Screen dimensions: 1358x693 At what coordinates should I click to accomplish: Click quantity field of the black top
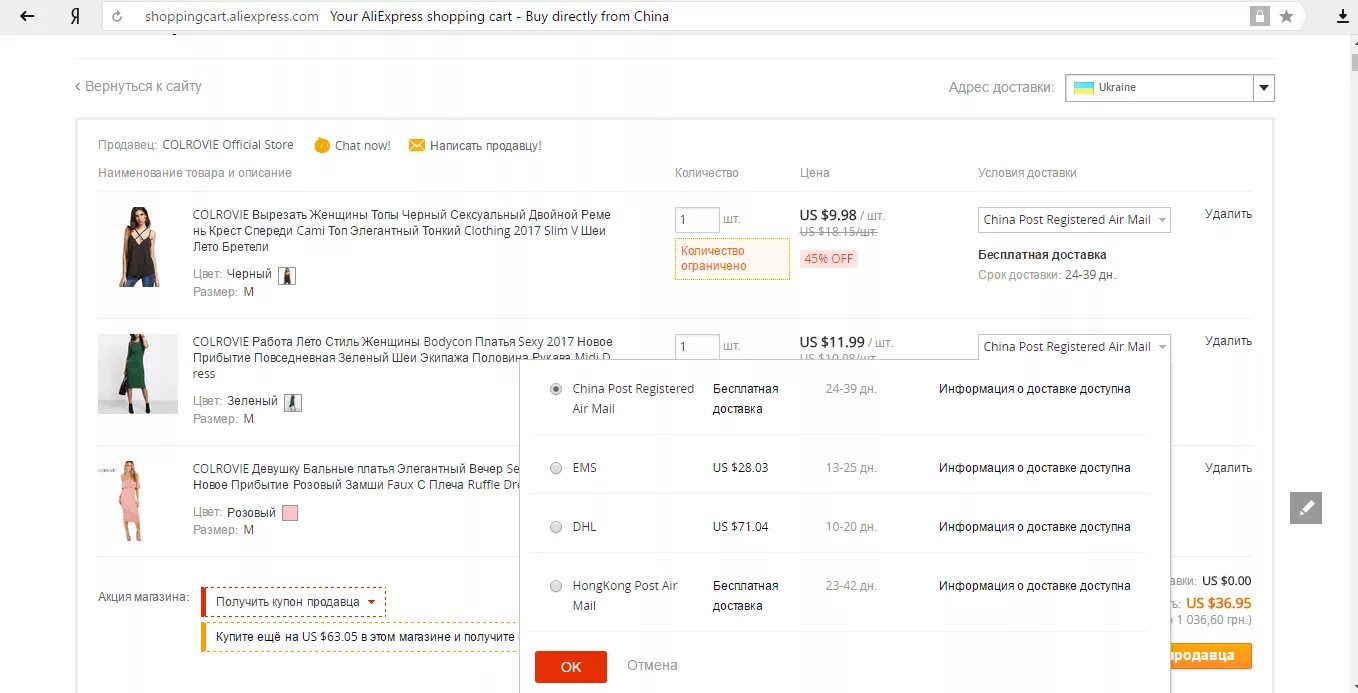(x=697, y=219)
